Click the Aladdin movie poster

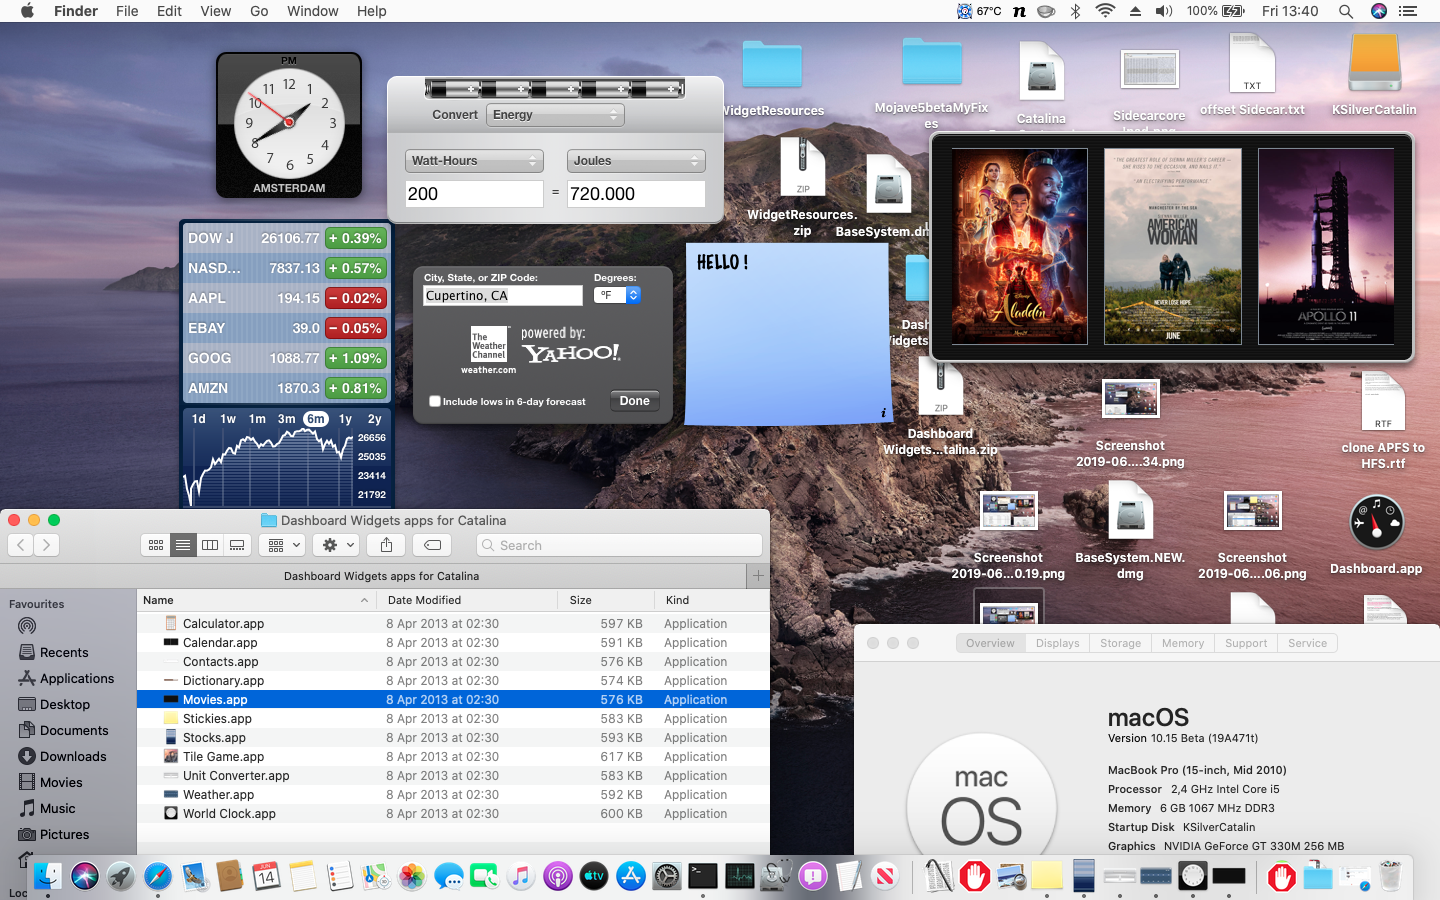tap(1020, 247)
